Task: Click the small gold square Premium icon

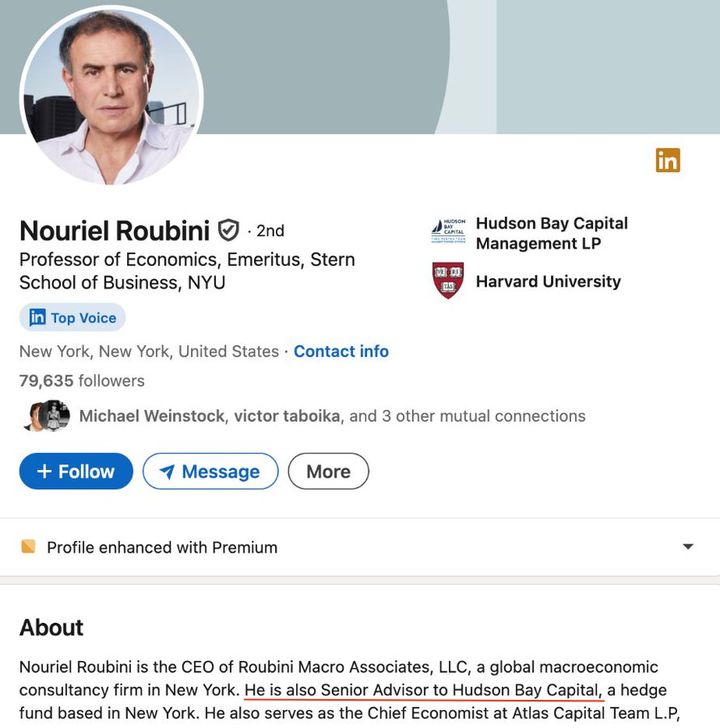Action: coord(28,547)
